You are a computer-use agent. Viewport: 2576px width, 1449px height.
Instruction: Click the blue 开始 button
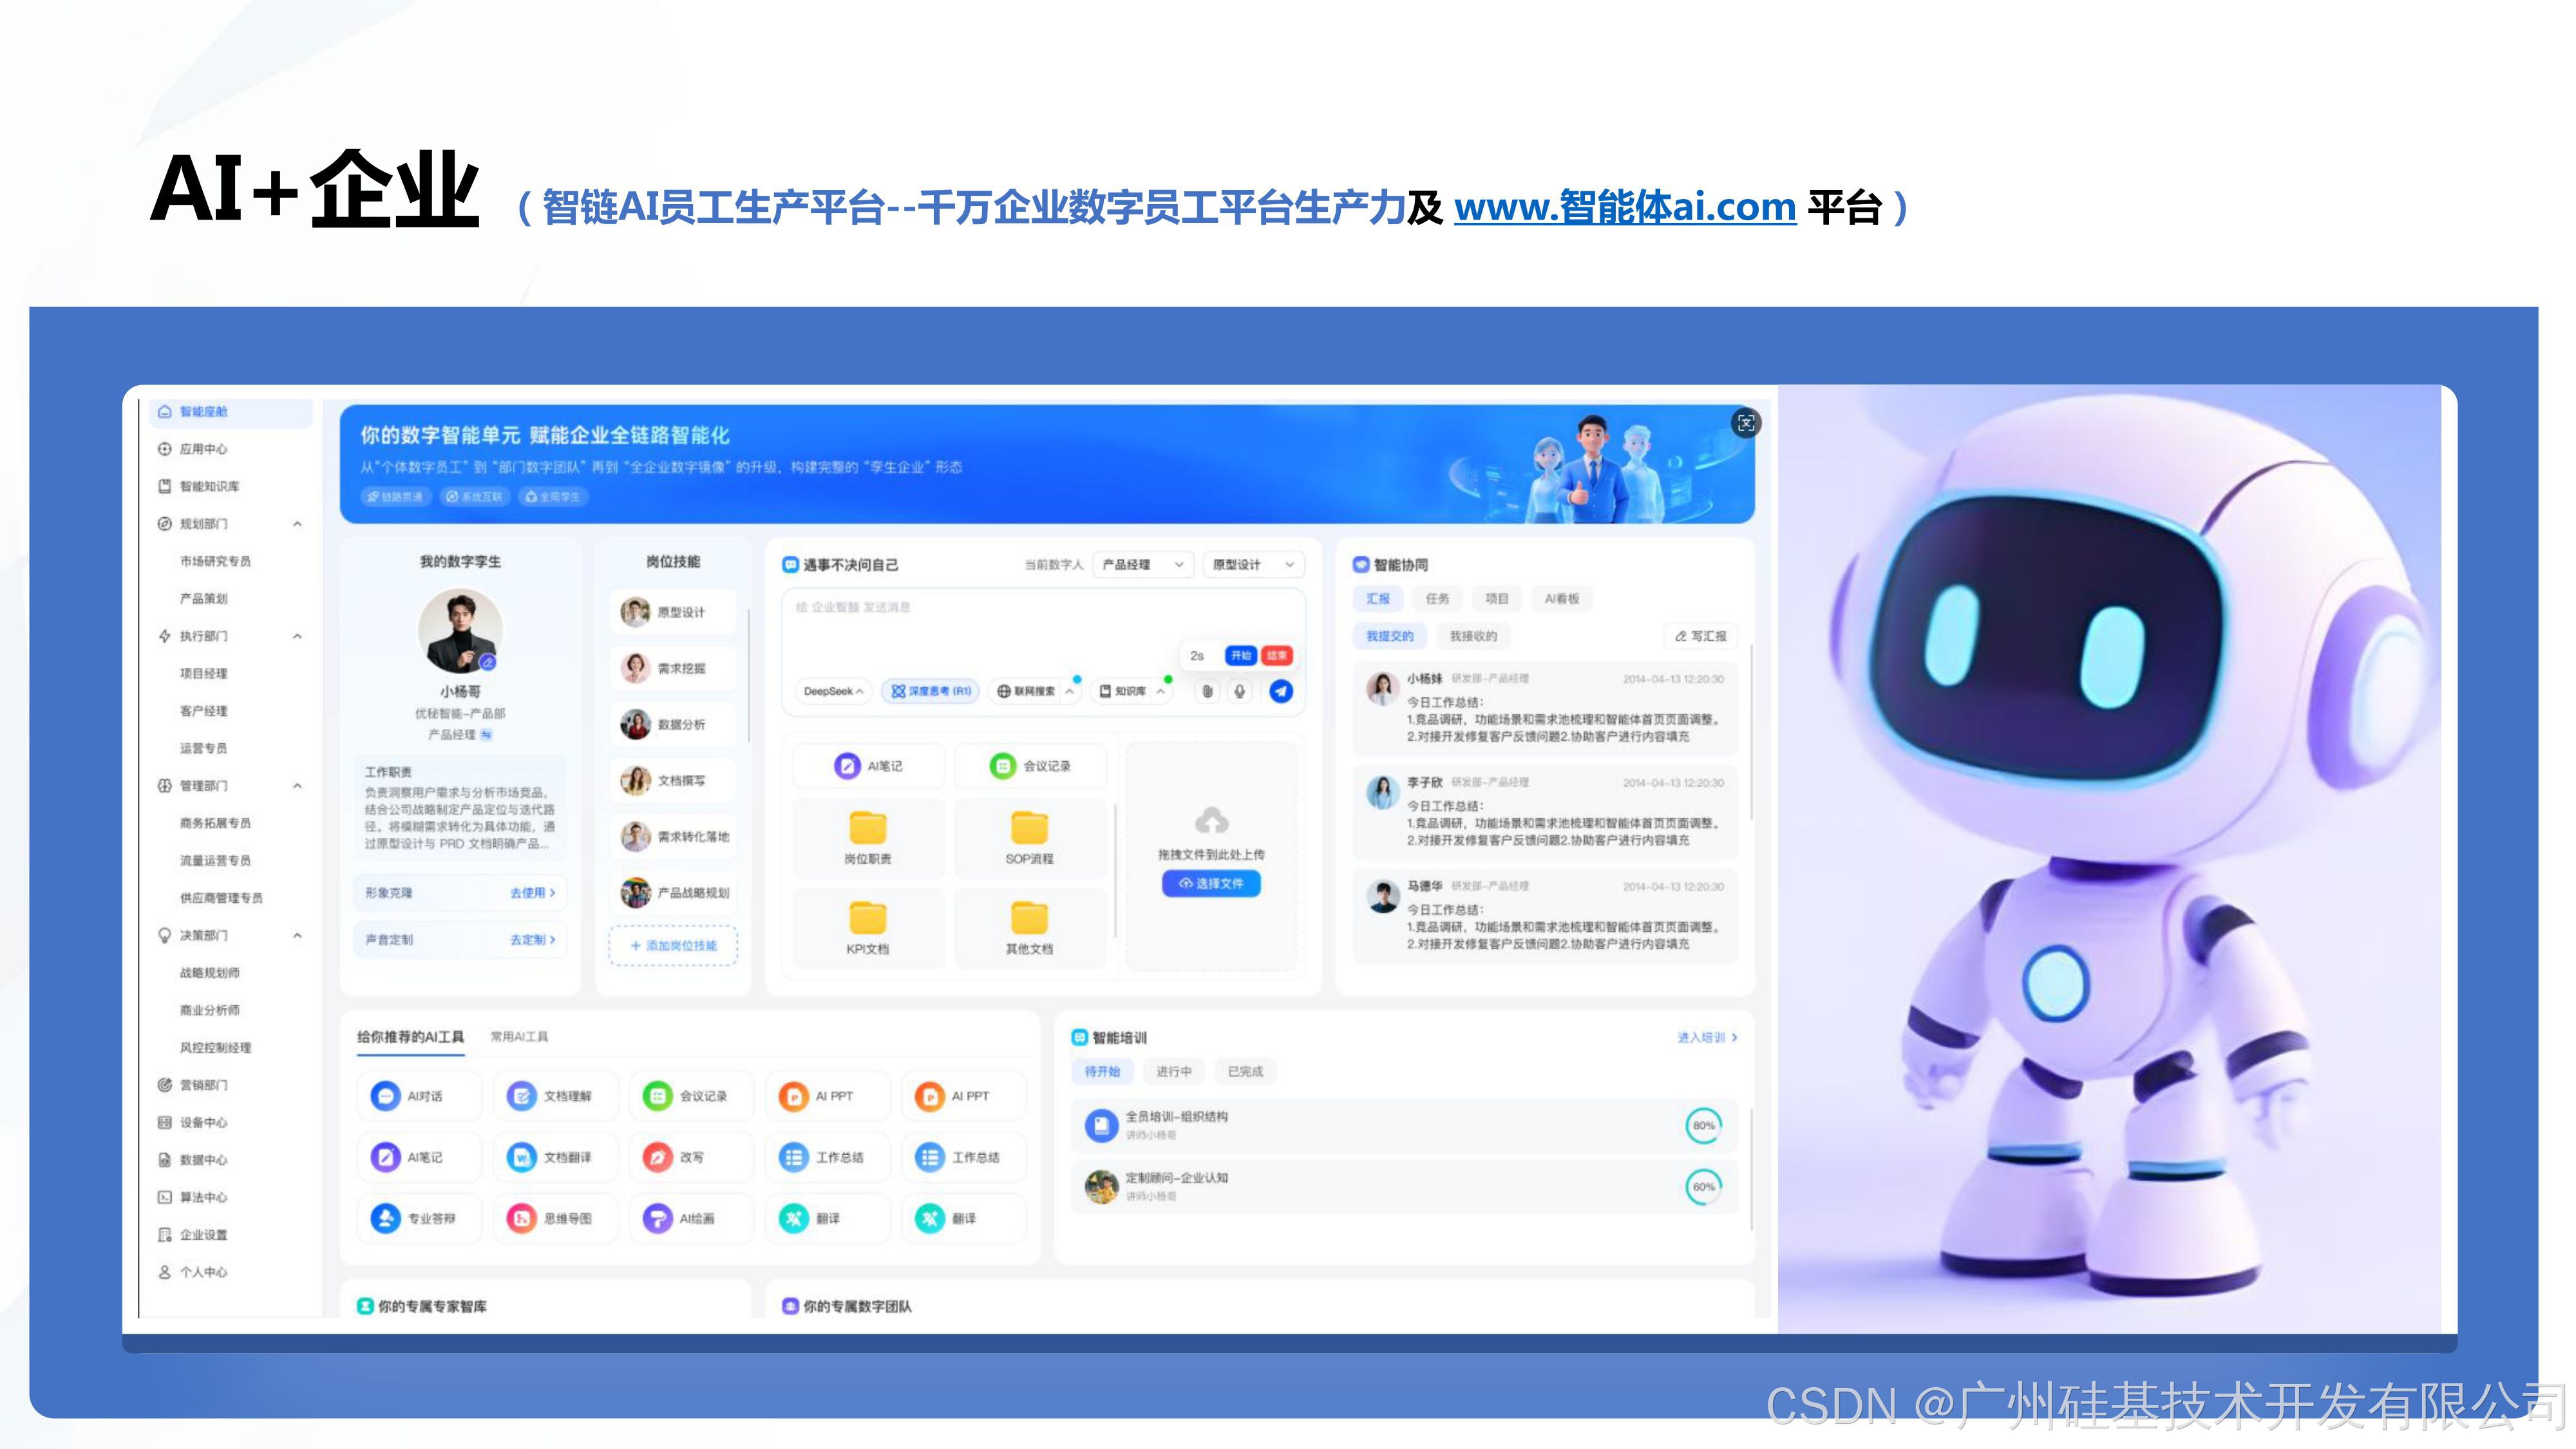(1240, 655)
